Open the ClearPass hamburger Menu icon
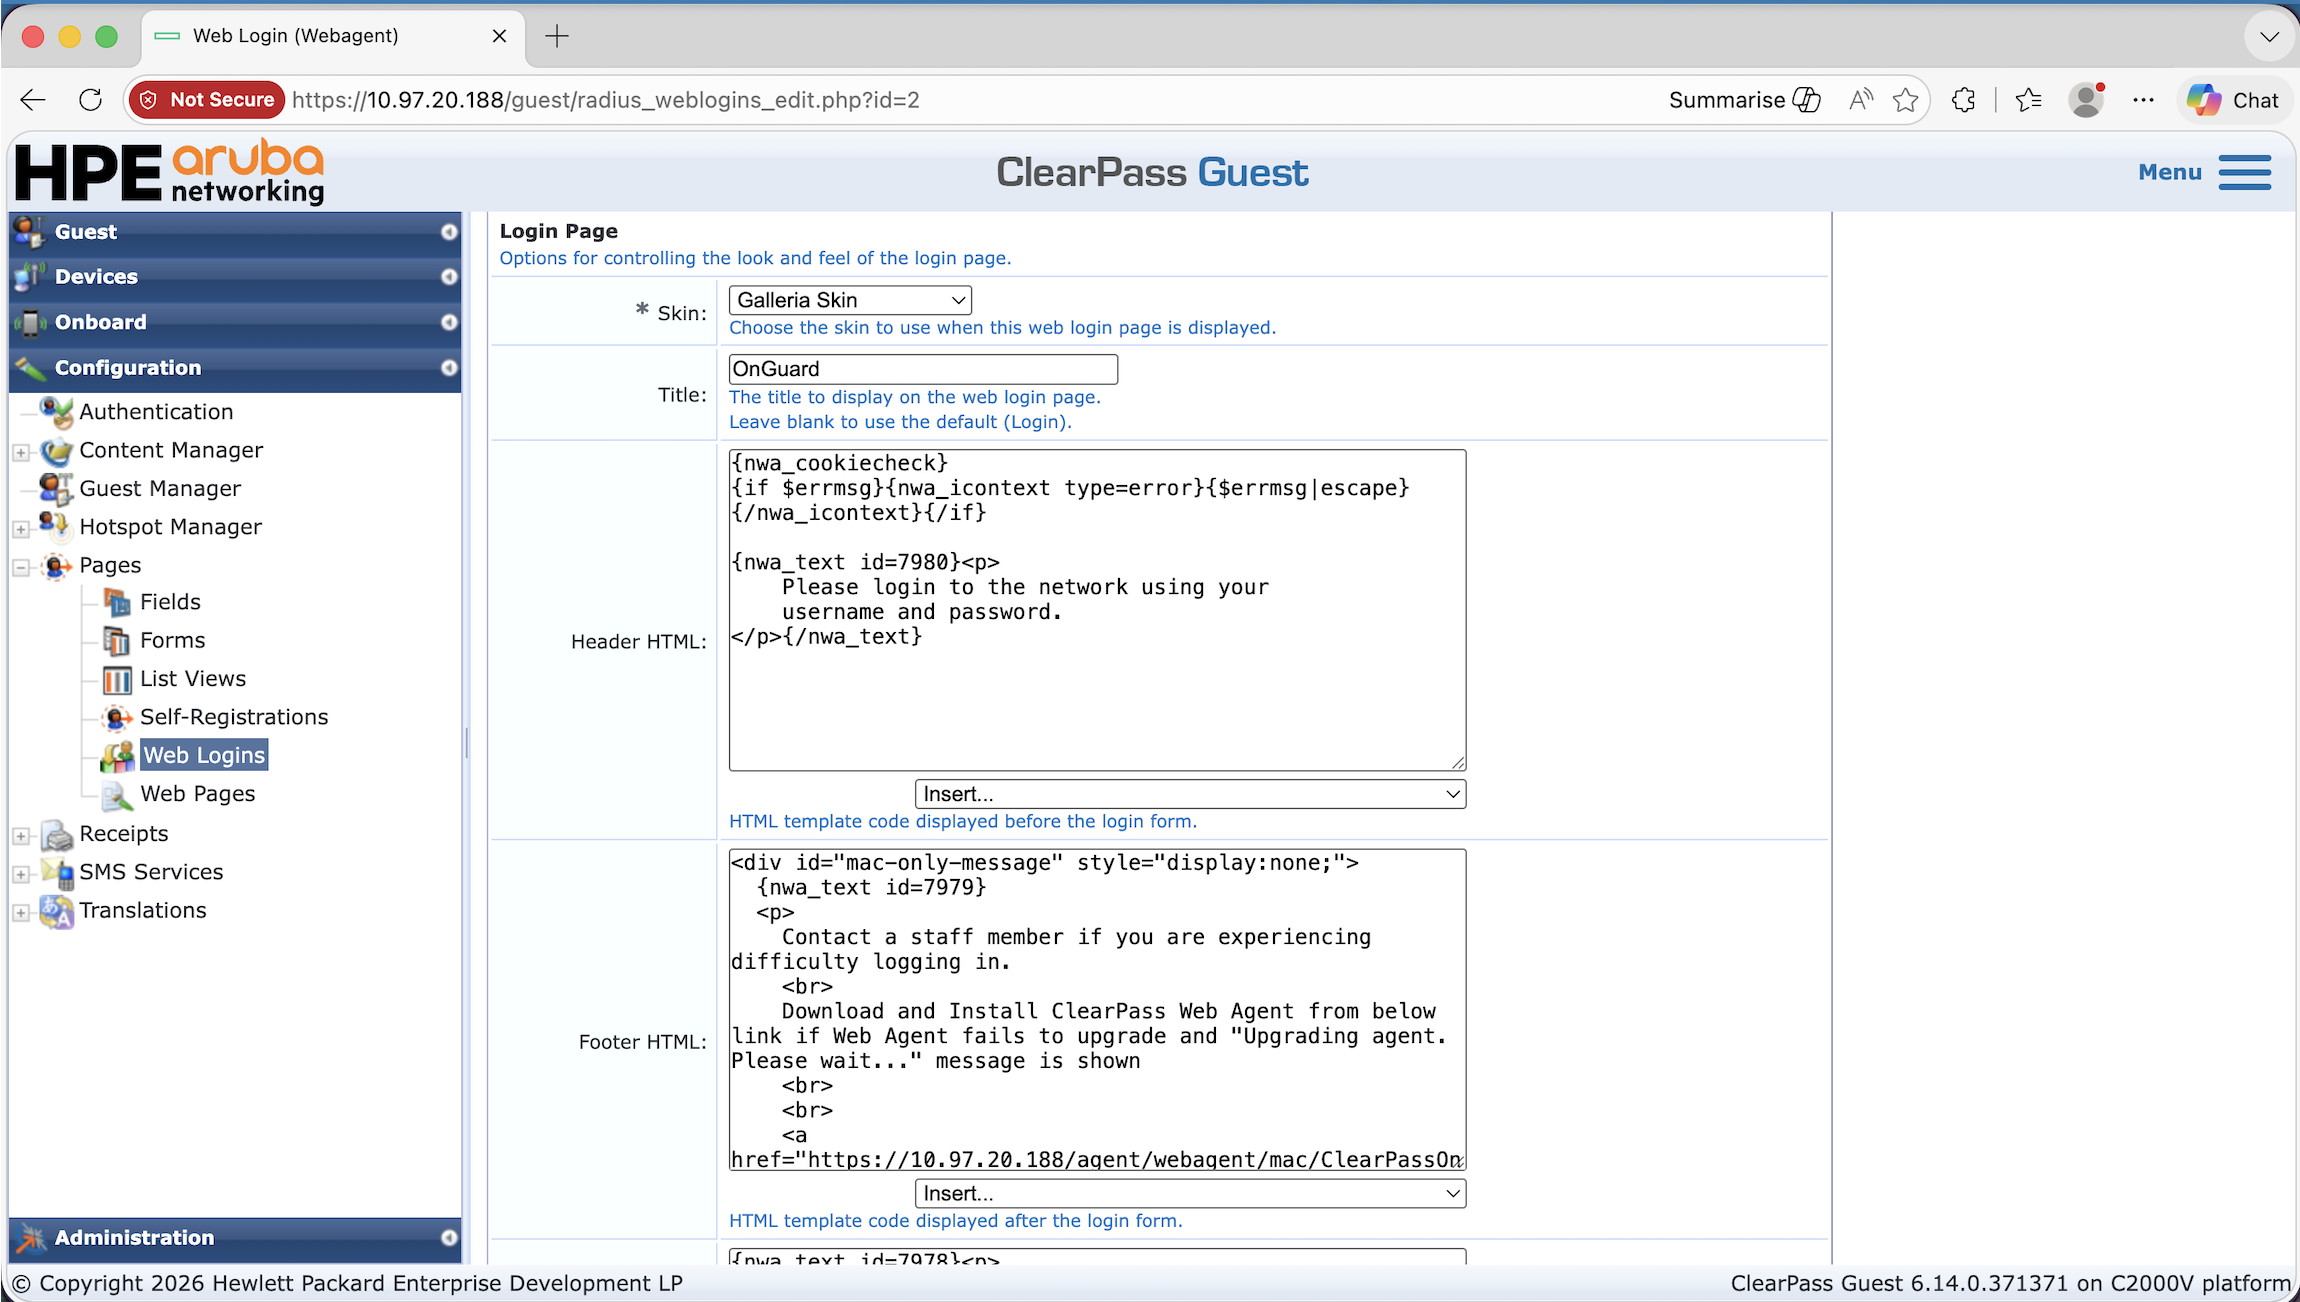The width and height of the screenshot is (2300, 1302). click(2245, 172)
